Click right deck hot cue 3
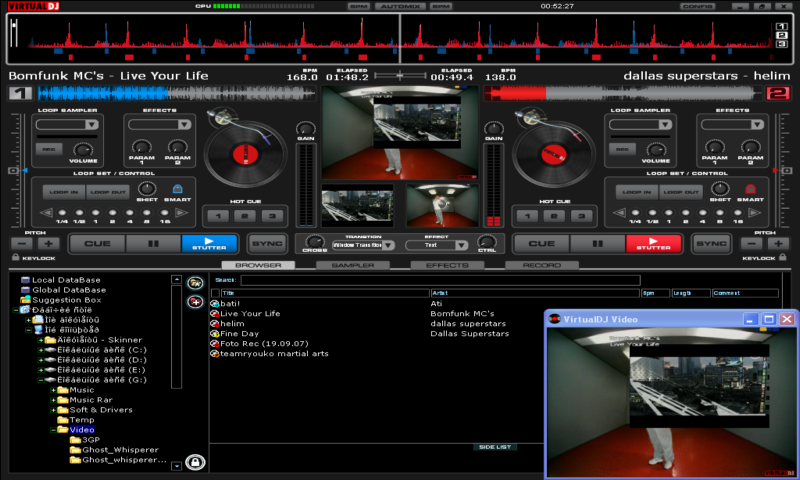The height and width of the screenshot is (480, 800). (581, 216)
